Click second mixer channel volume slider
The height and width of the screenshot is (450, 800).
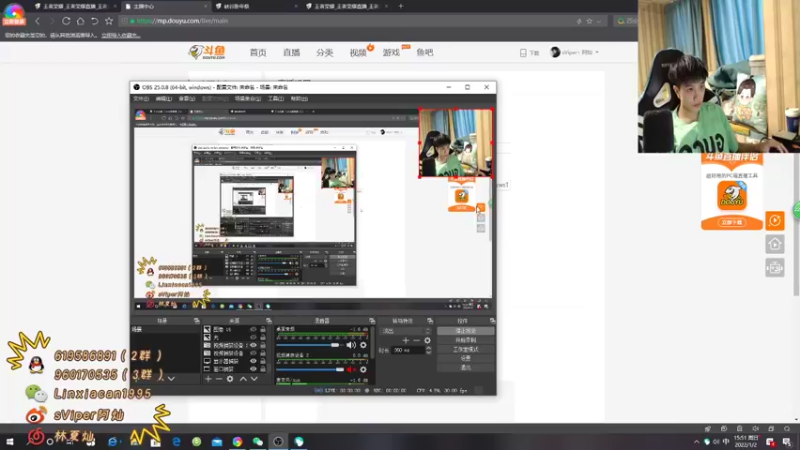point(309,369)
